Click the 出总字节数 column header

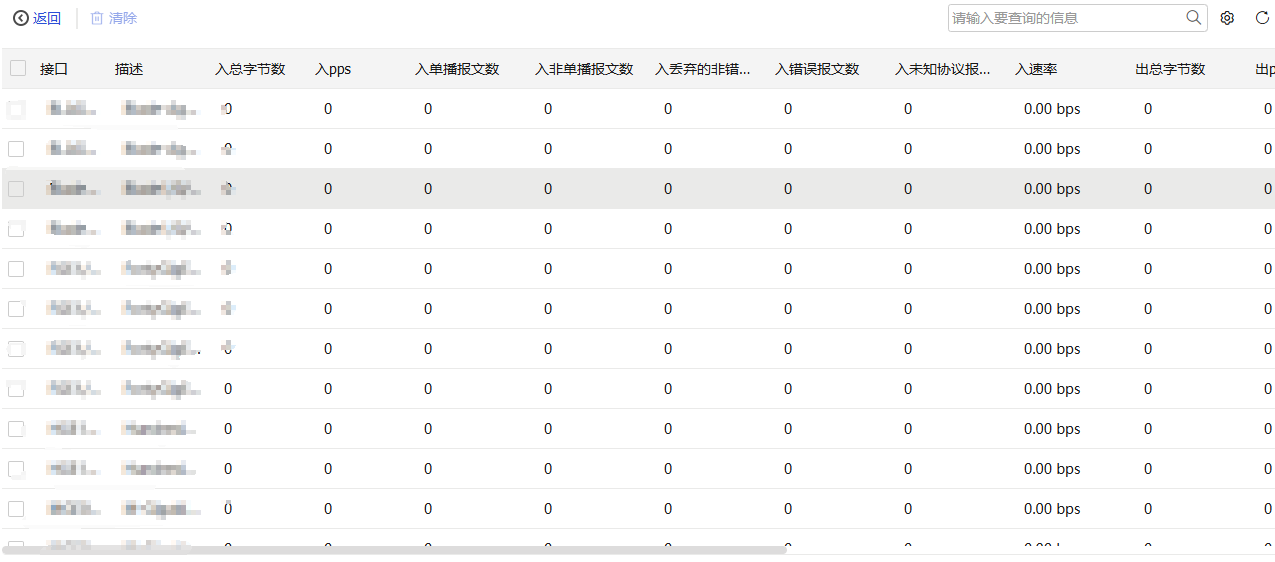point(1170,69)
